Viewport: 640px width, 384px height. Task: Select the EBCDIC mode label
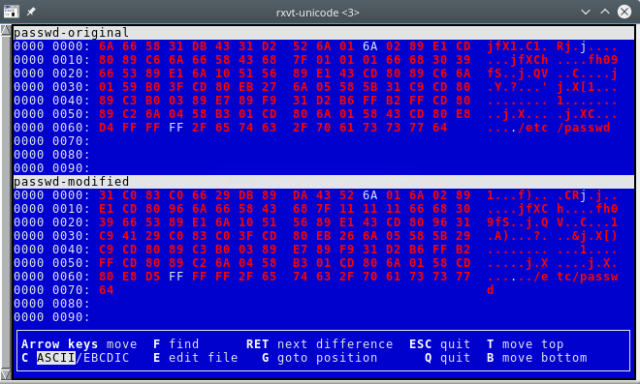pos(105,358)
